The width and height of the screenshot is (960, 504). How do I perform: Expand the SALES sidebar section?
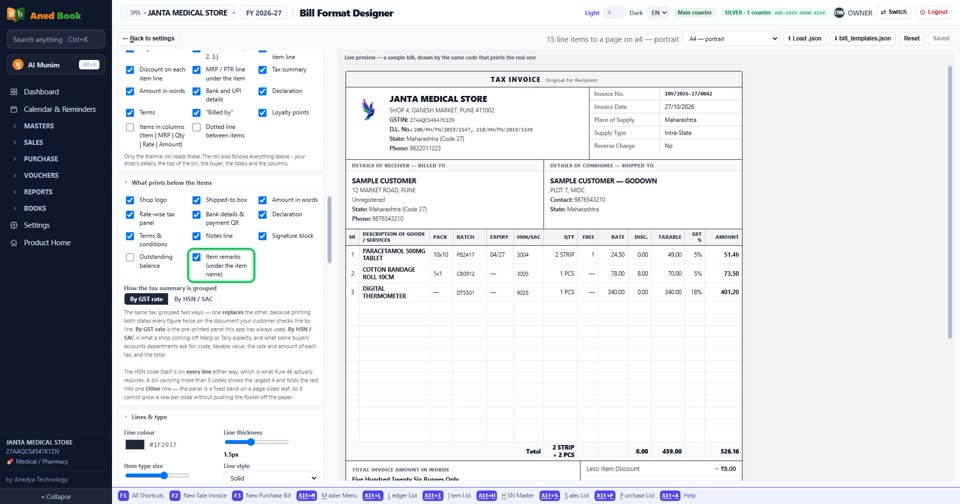[33, 142]
